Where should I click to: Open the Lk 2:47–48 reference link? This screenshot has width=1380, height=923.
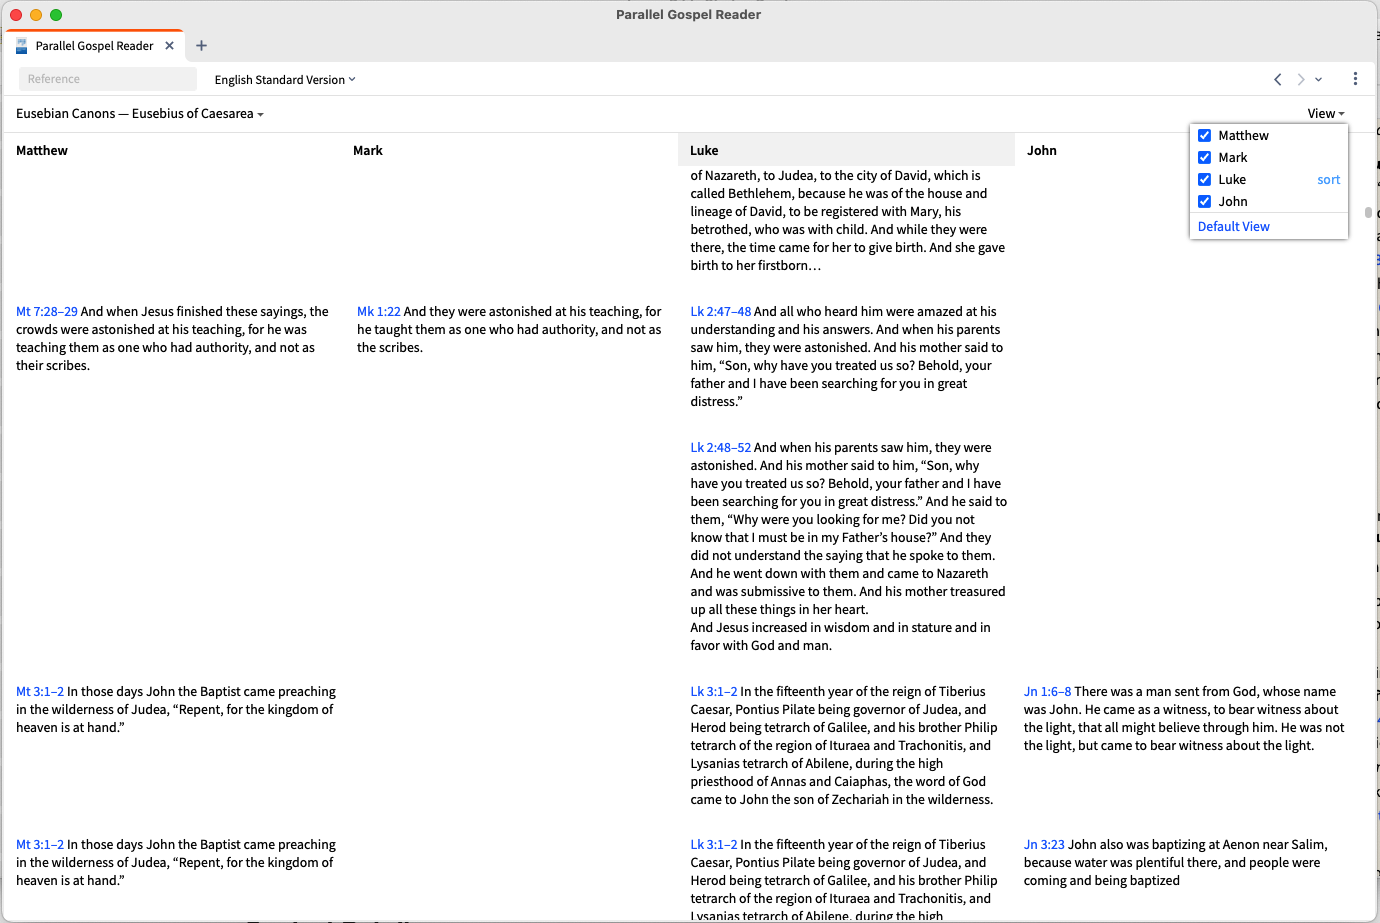point(721,312)
